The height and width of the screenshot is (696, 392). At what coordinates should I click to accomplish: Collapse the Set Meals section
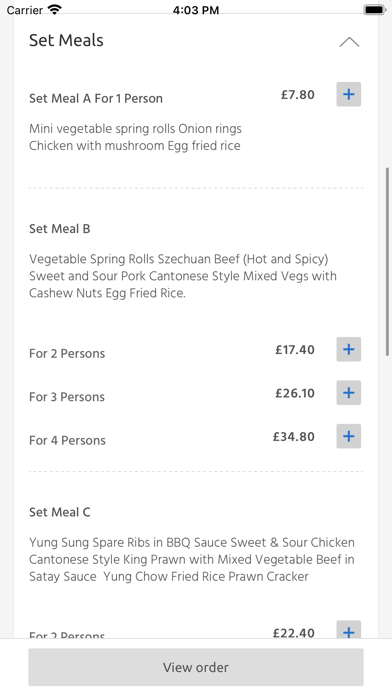pyautogui.click(x=349, y=42)
